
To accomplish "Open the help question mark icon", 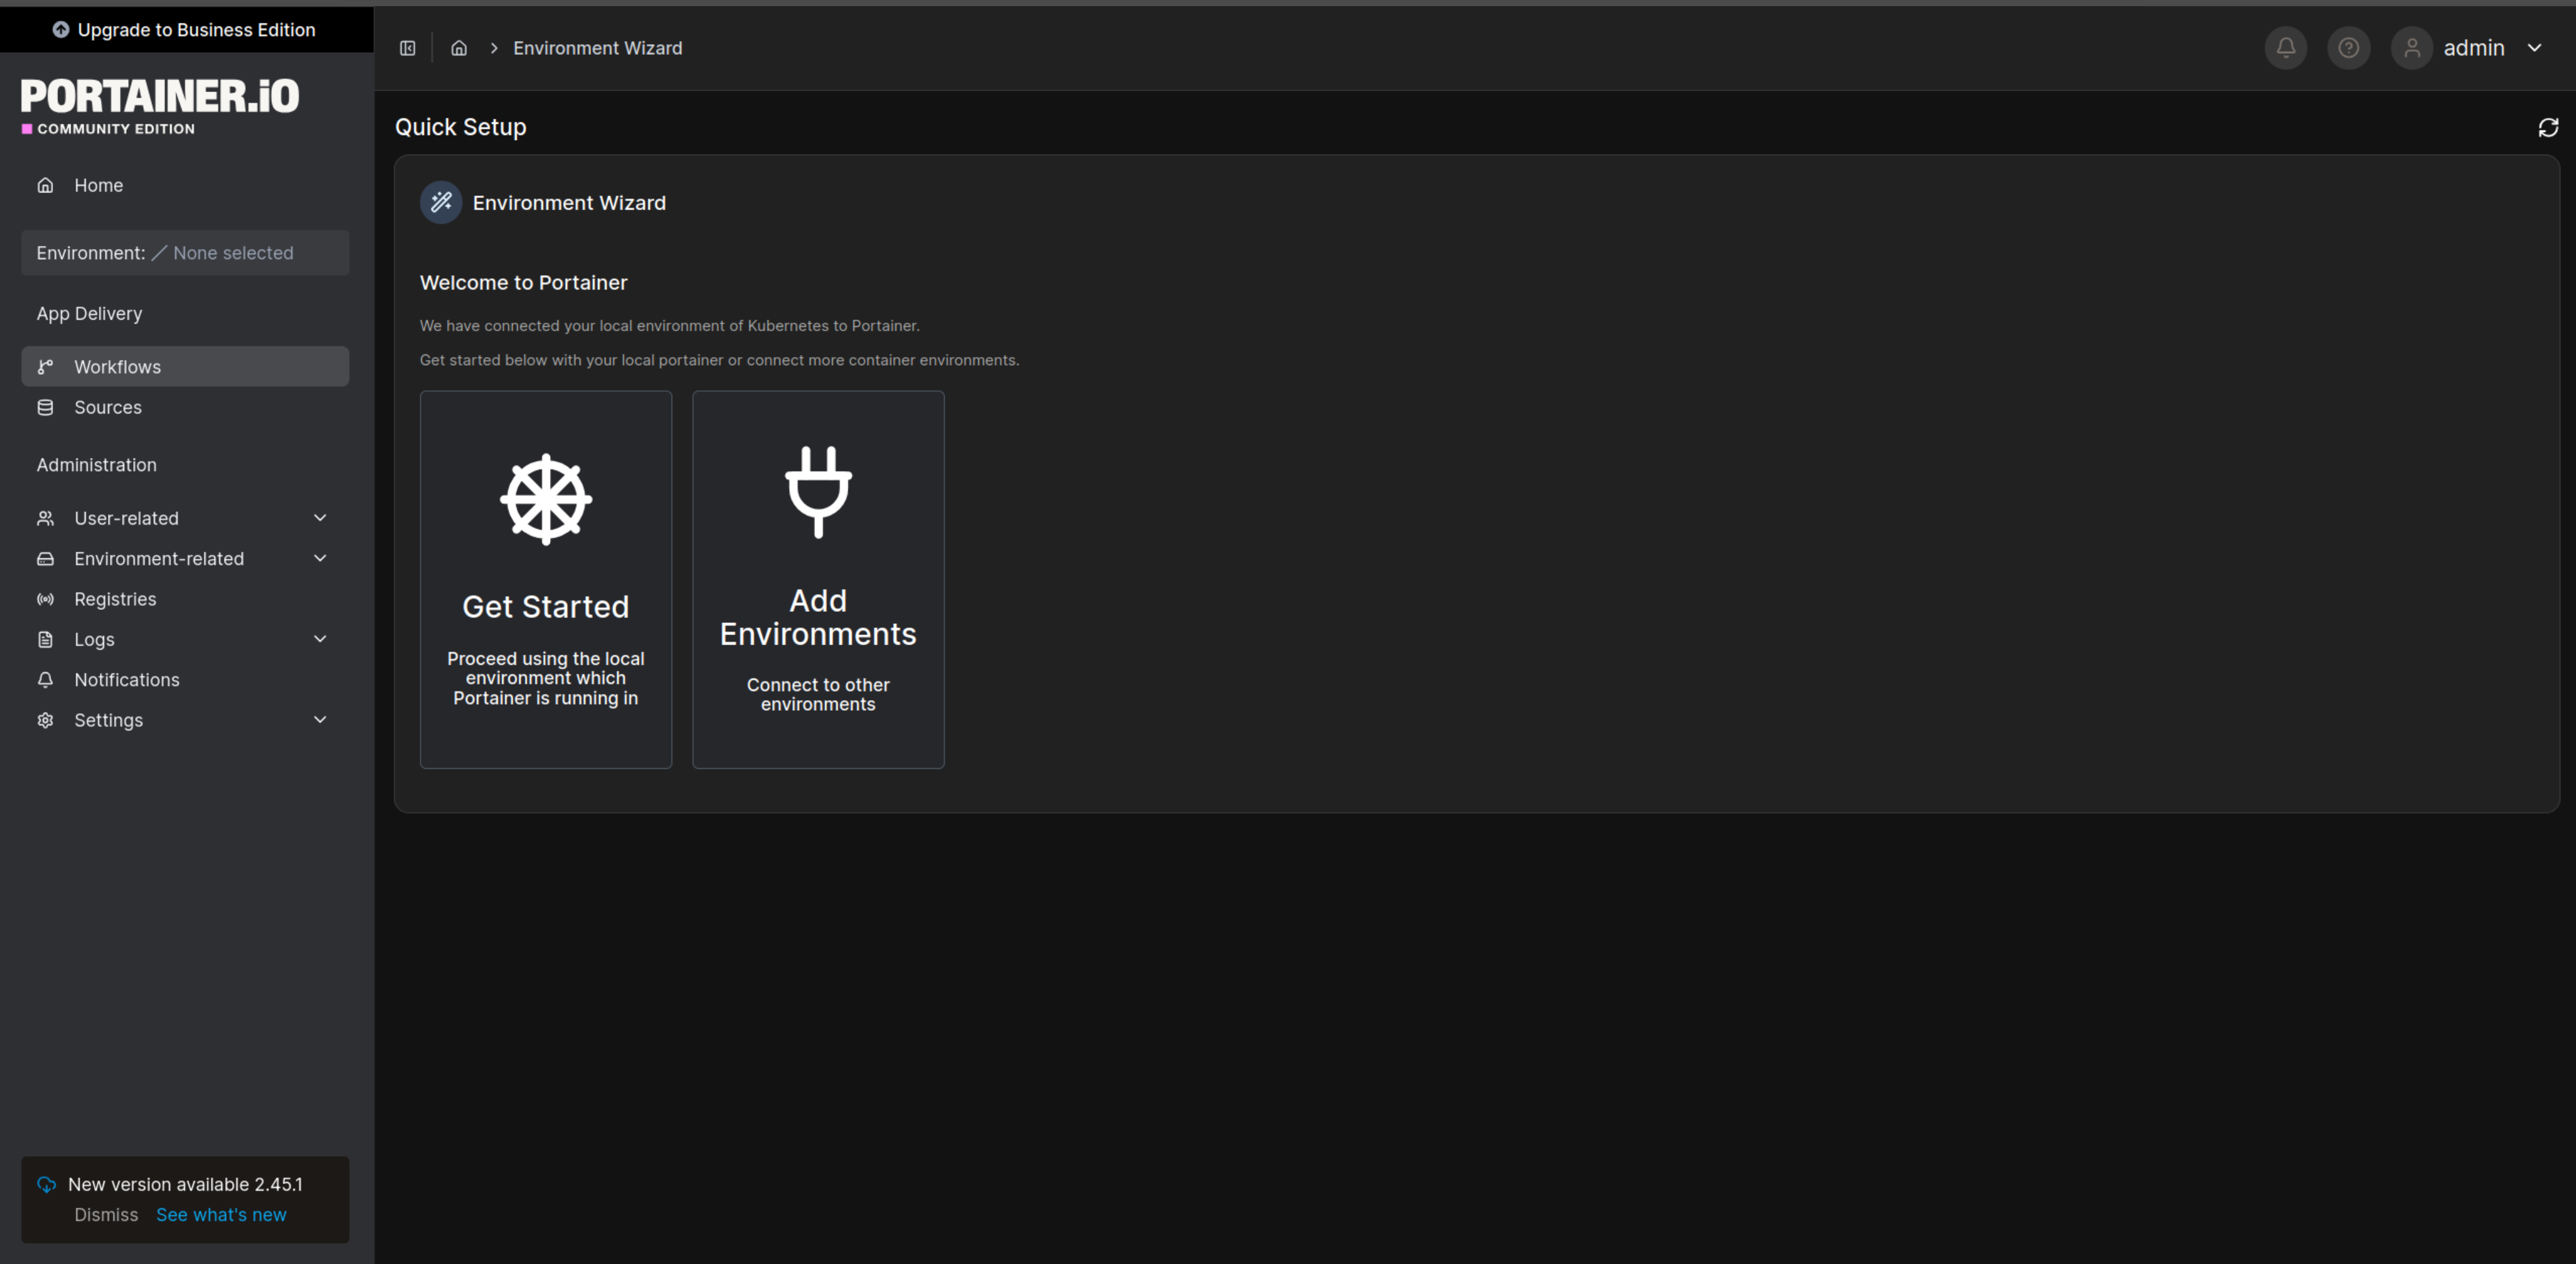I will 2349,48.
